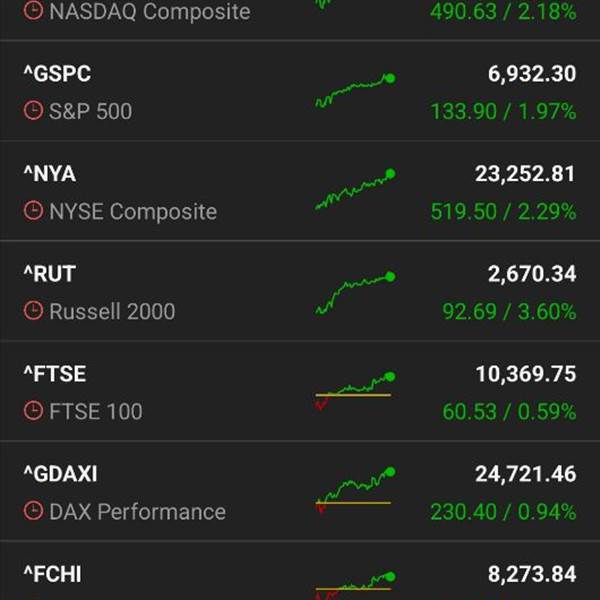Click S&P 500 price 6,932.30
Viewport: 600px width, 600px height.
click(x=526, y=74)
